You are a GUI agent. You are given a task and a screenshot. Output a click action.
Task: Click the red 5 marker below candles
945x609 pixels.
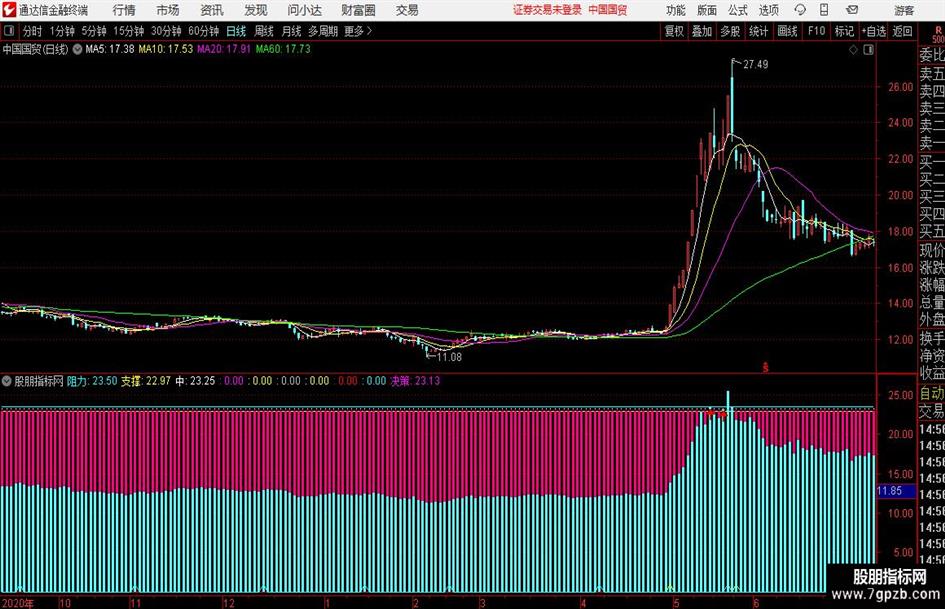766,367
